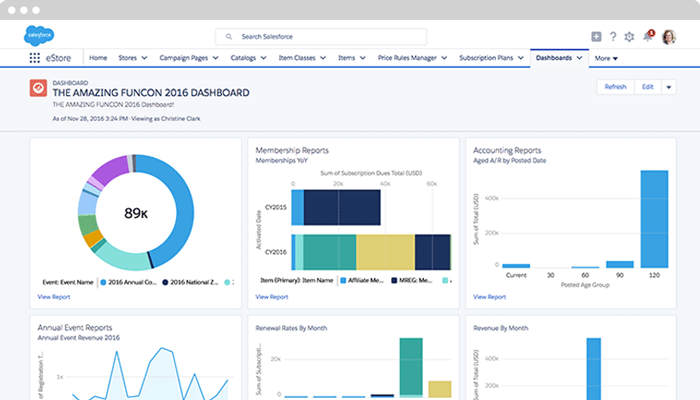Expand the Dashboards tab chevron
The width and height of the screenshot is (700, 400).
(579, 58)
